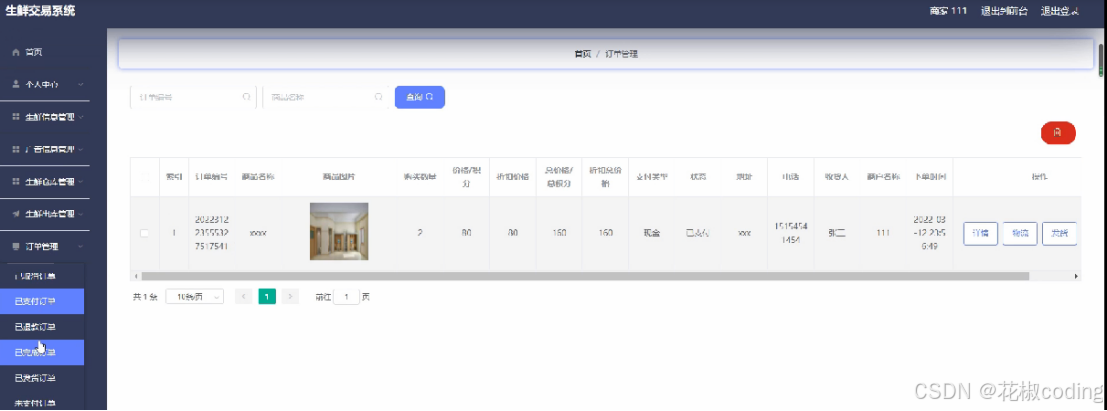1107x411 pixels.
Task: Click the 物流 button in the order row
Action: (1019, 234)
